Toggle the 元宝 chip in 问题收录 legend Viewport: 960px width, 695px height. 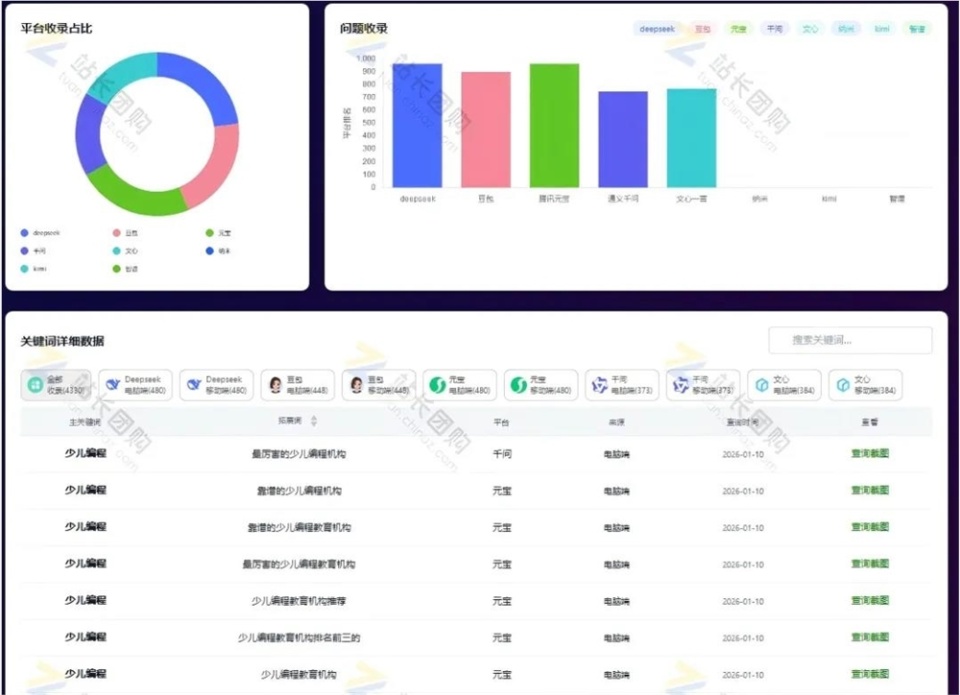pyautogui.click(x=738, y=28)
